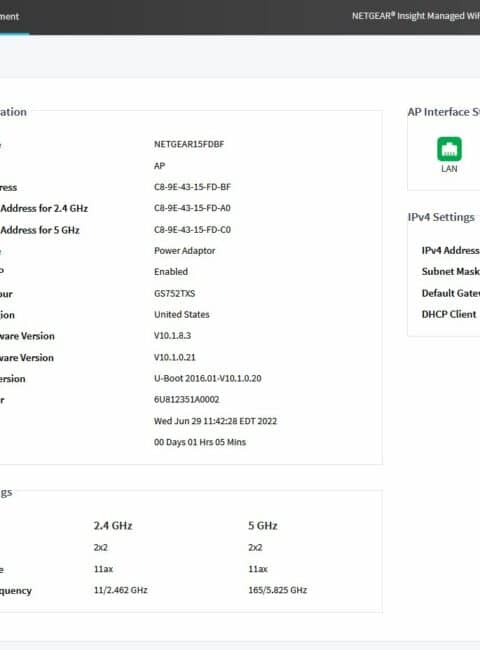The width and height of the screenshot is (480, 650).
Task: Select MAC address C8-9E-43-15-FD-BF
Action: tap(192, 187)
